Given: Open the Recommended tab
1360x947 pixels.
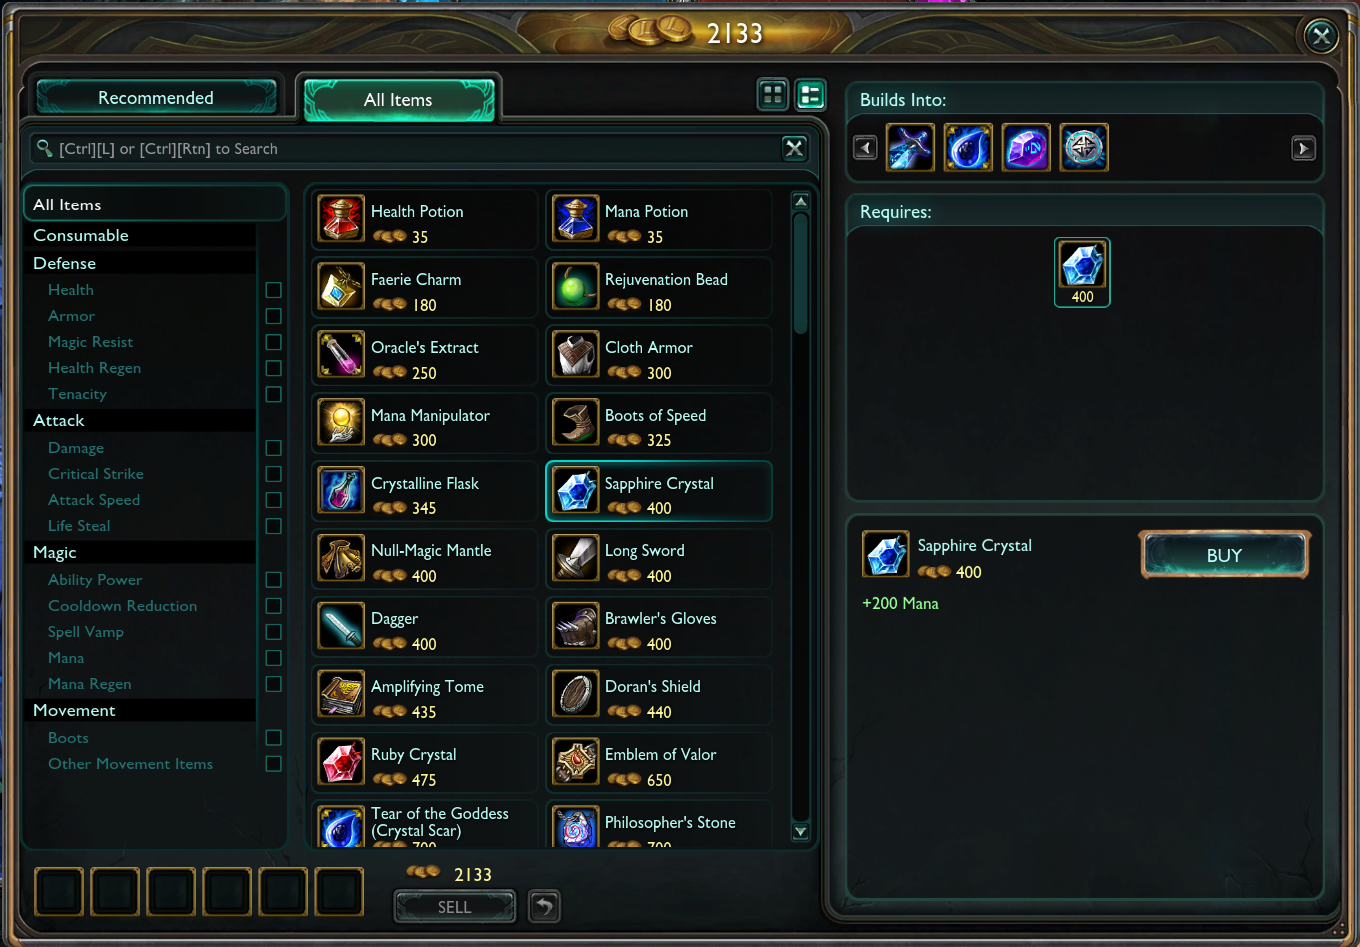Looking at the screenshot, I should click(x=156, y=97).
